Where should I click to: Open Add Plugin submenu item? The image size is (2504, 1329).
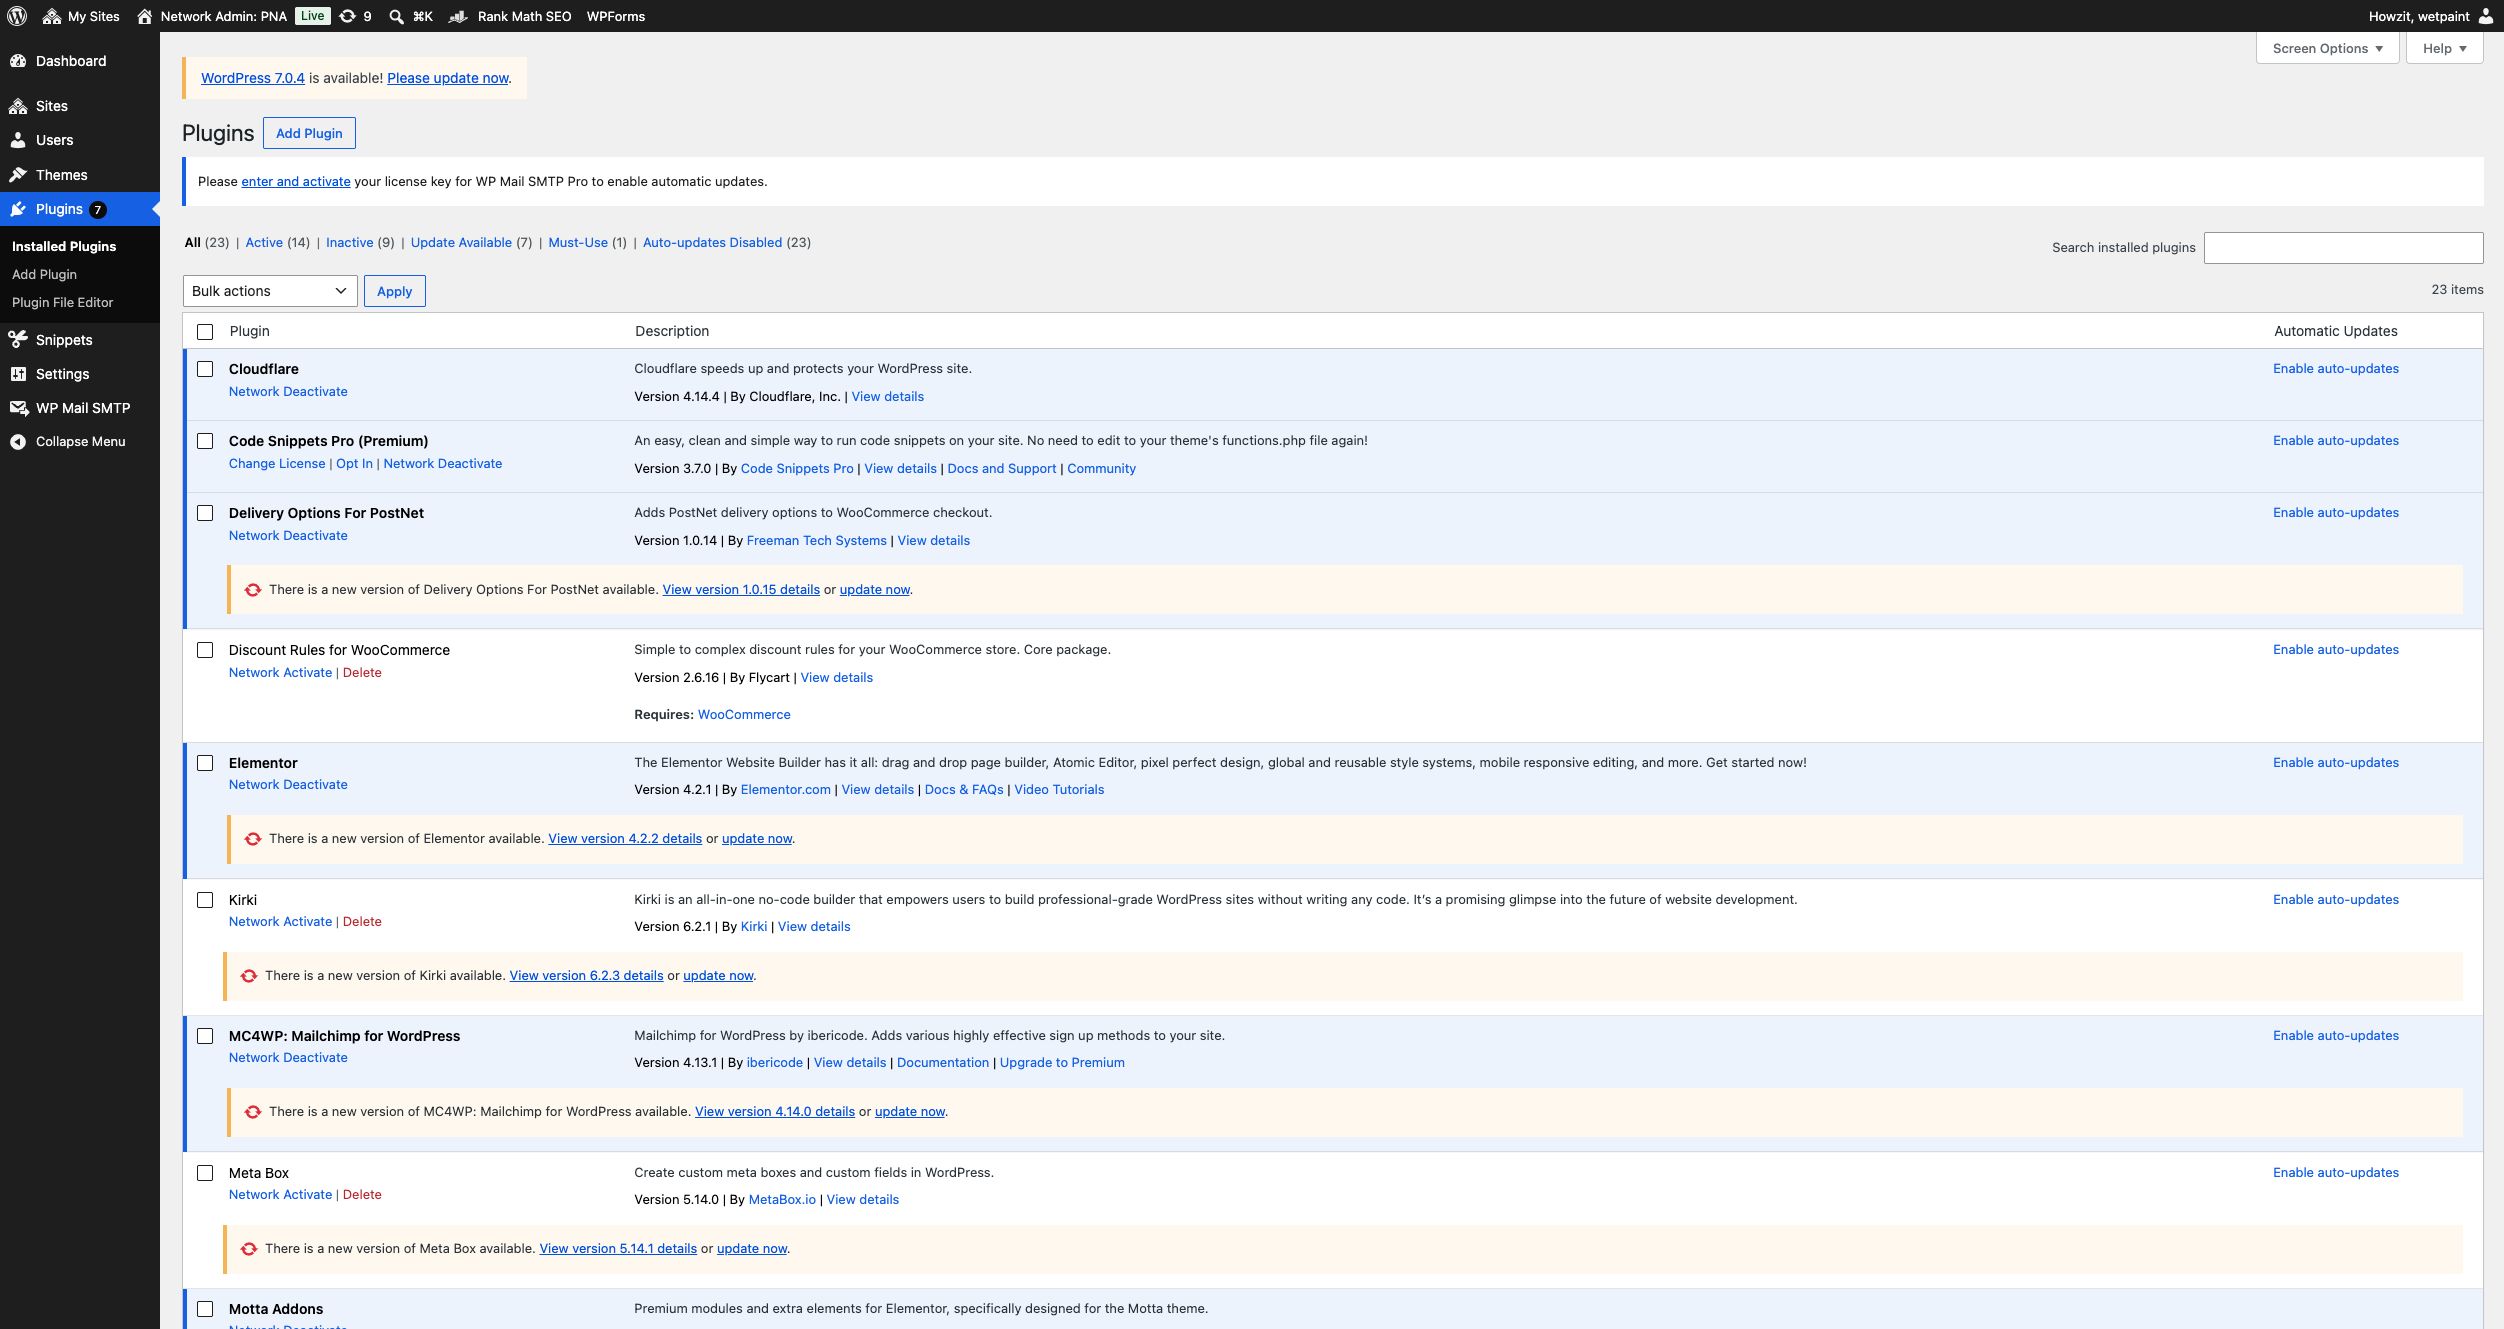(x=44, y=274)
